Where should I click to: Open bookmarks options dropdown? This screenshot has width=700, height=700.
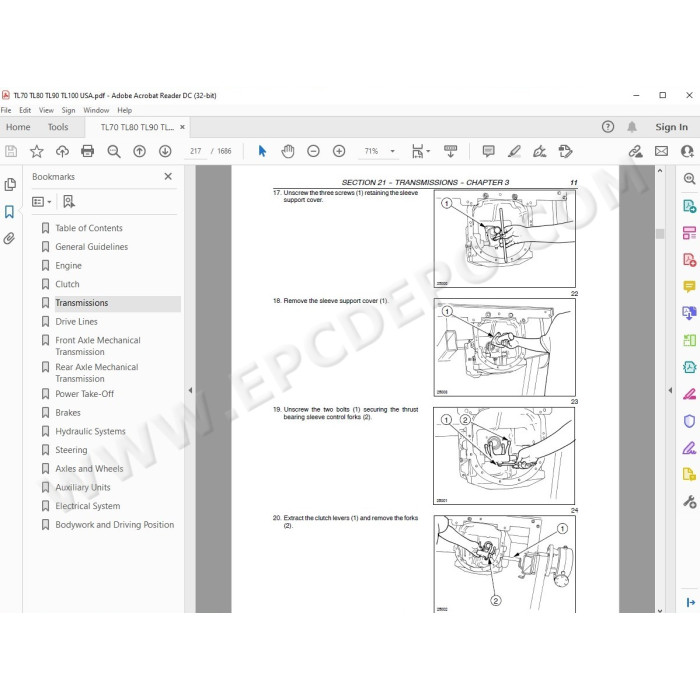[42, 202]
